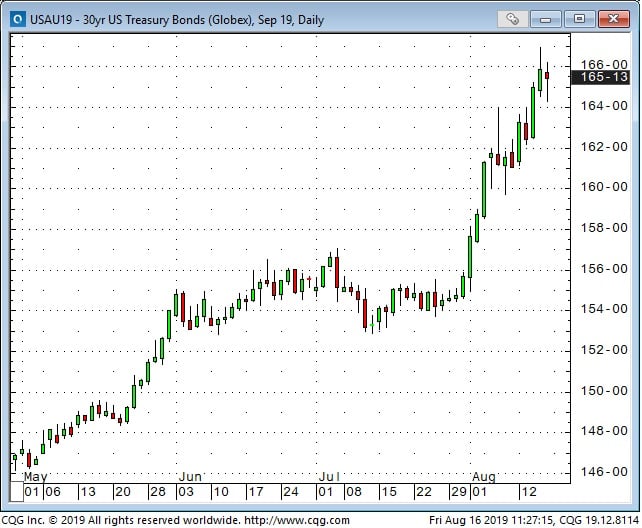This screenshot has height=528, width=642.
Task: Click the 156-00 price axis label
Action: click(x=604, y=269)
